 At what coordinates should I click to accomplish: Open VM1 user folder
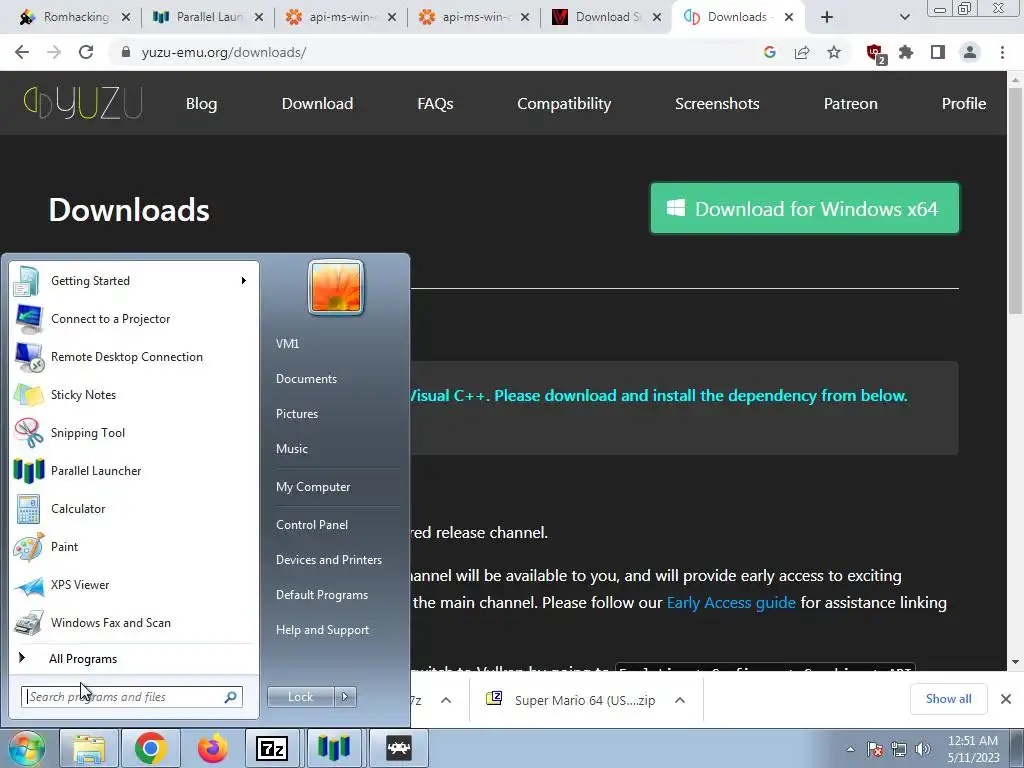click(x=287, y=344)
